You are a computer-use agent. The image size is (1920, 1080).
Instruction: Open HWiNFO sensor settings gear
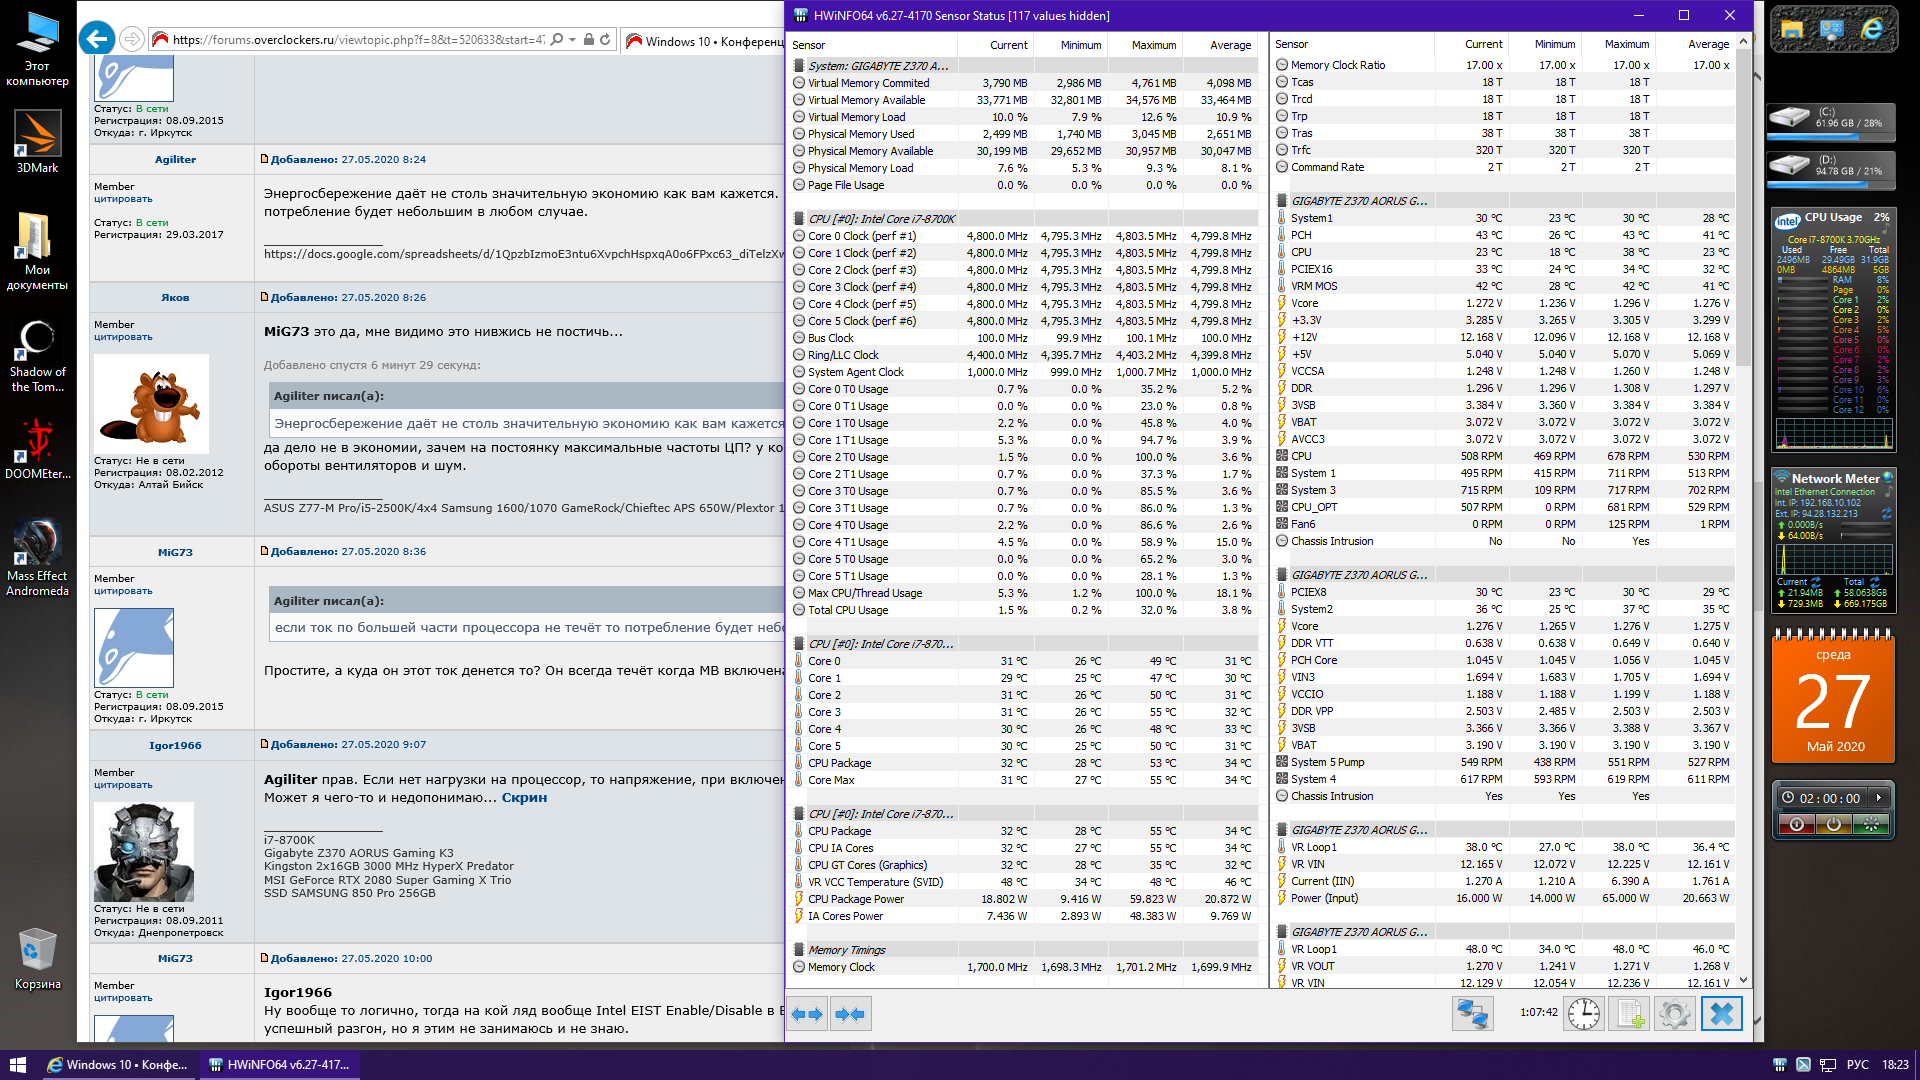(1674, 1014)
